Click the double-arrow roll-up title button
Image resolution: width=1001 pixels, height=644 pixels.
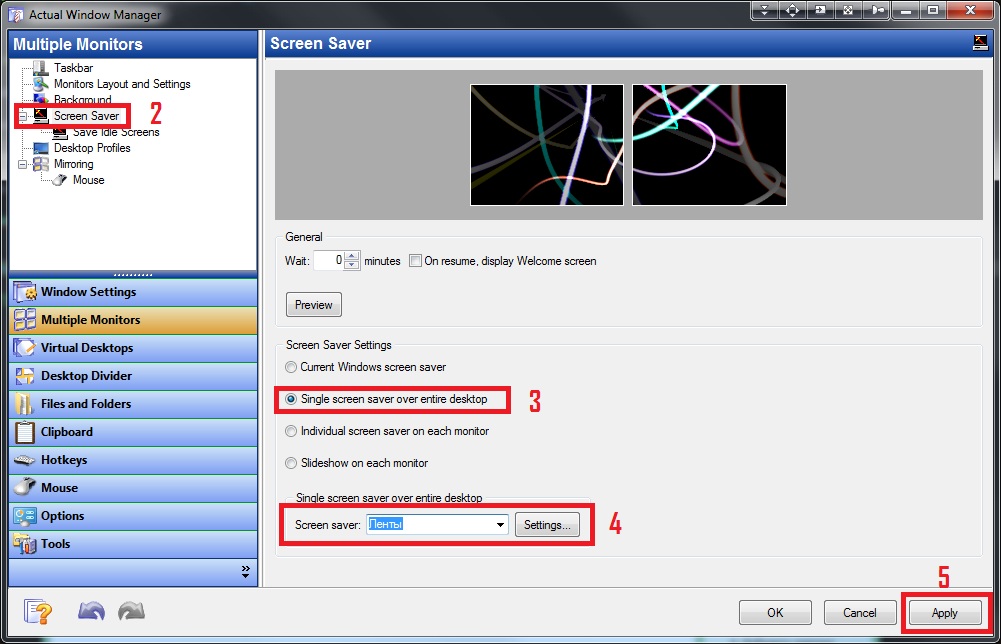[765, 10]
